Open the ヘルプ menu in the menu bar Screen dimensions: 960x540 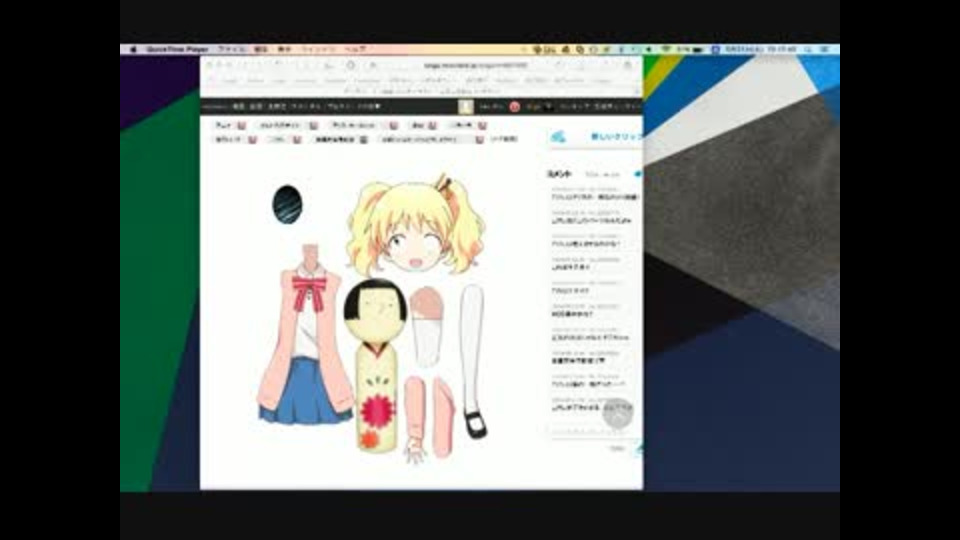[355, 49]
